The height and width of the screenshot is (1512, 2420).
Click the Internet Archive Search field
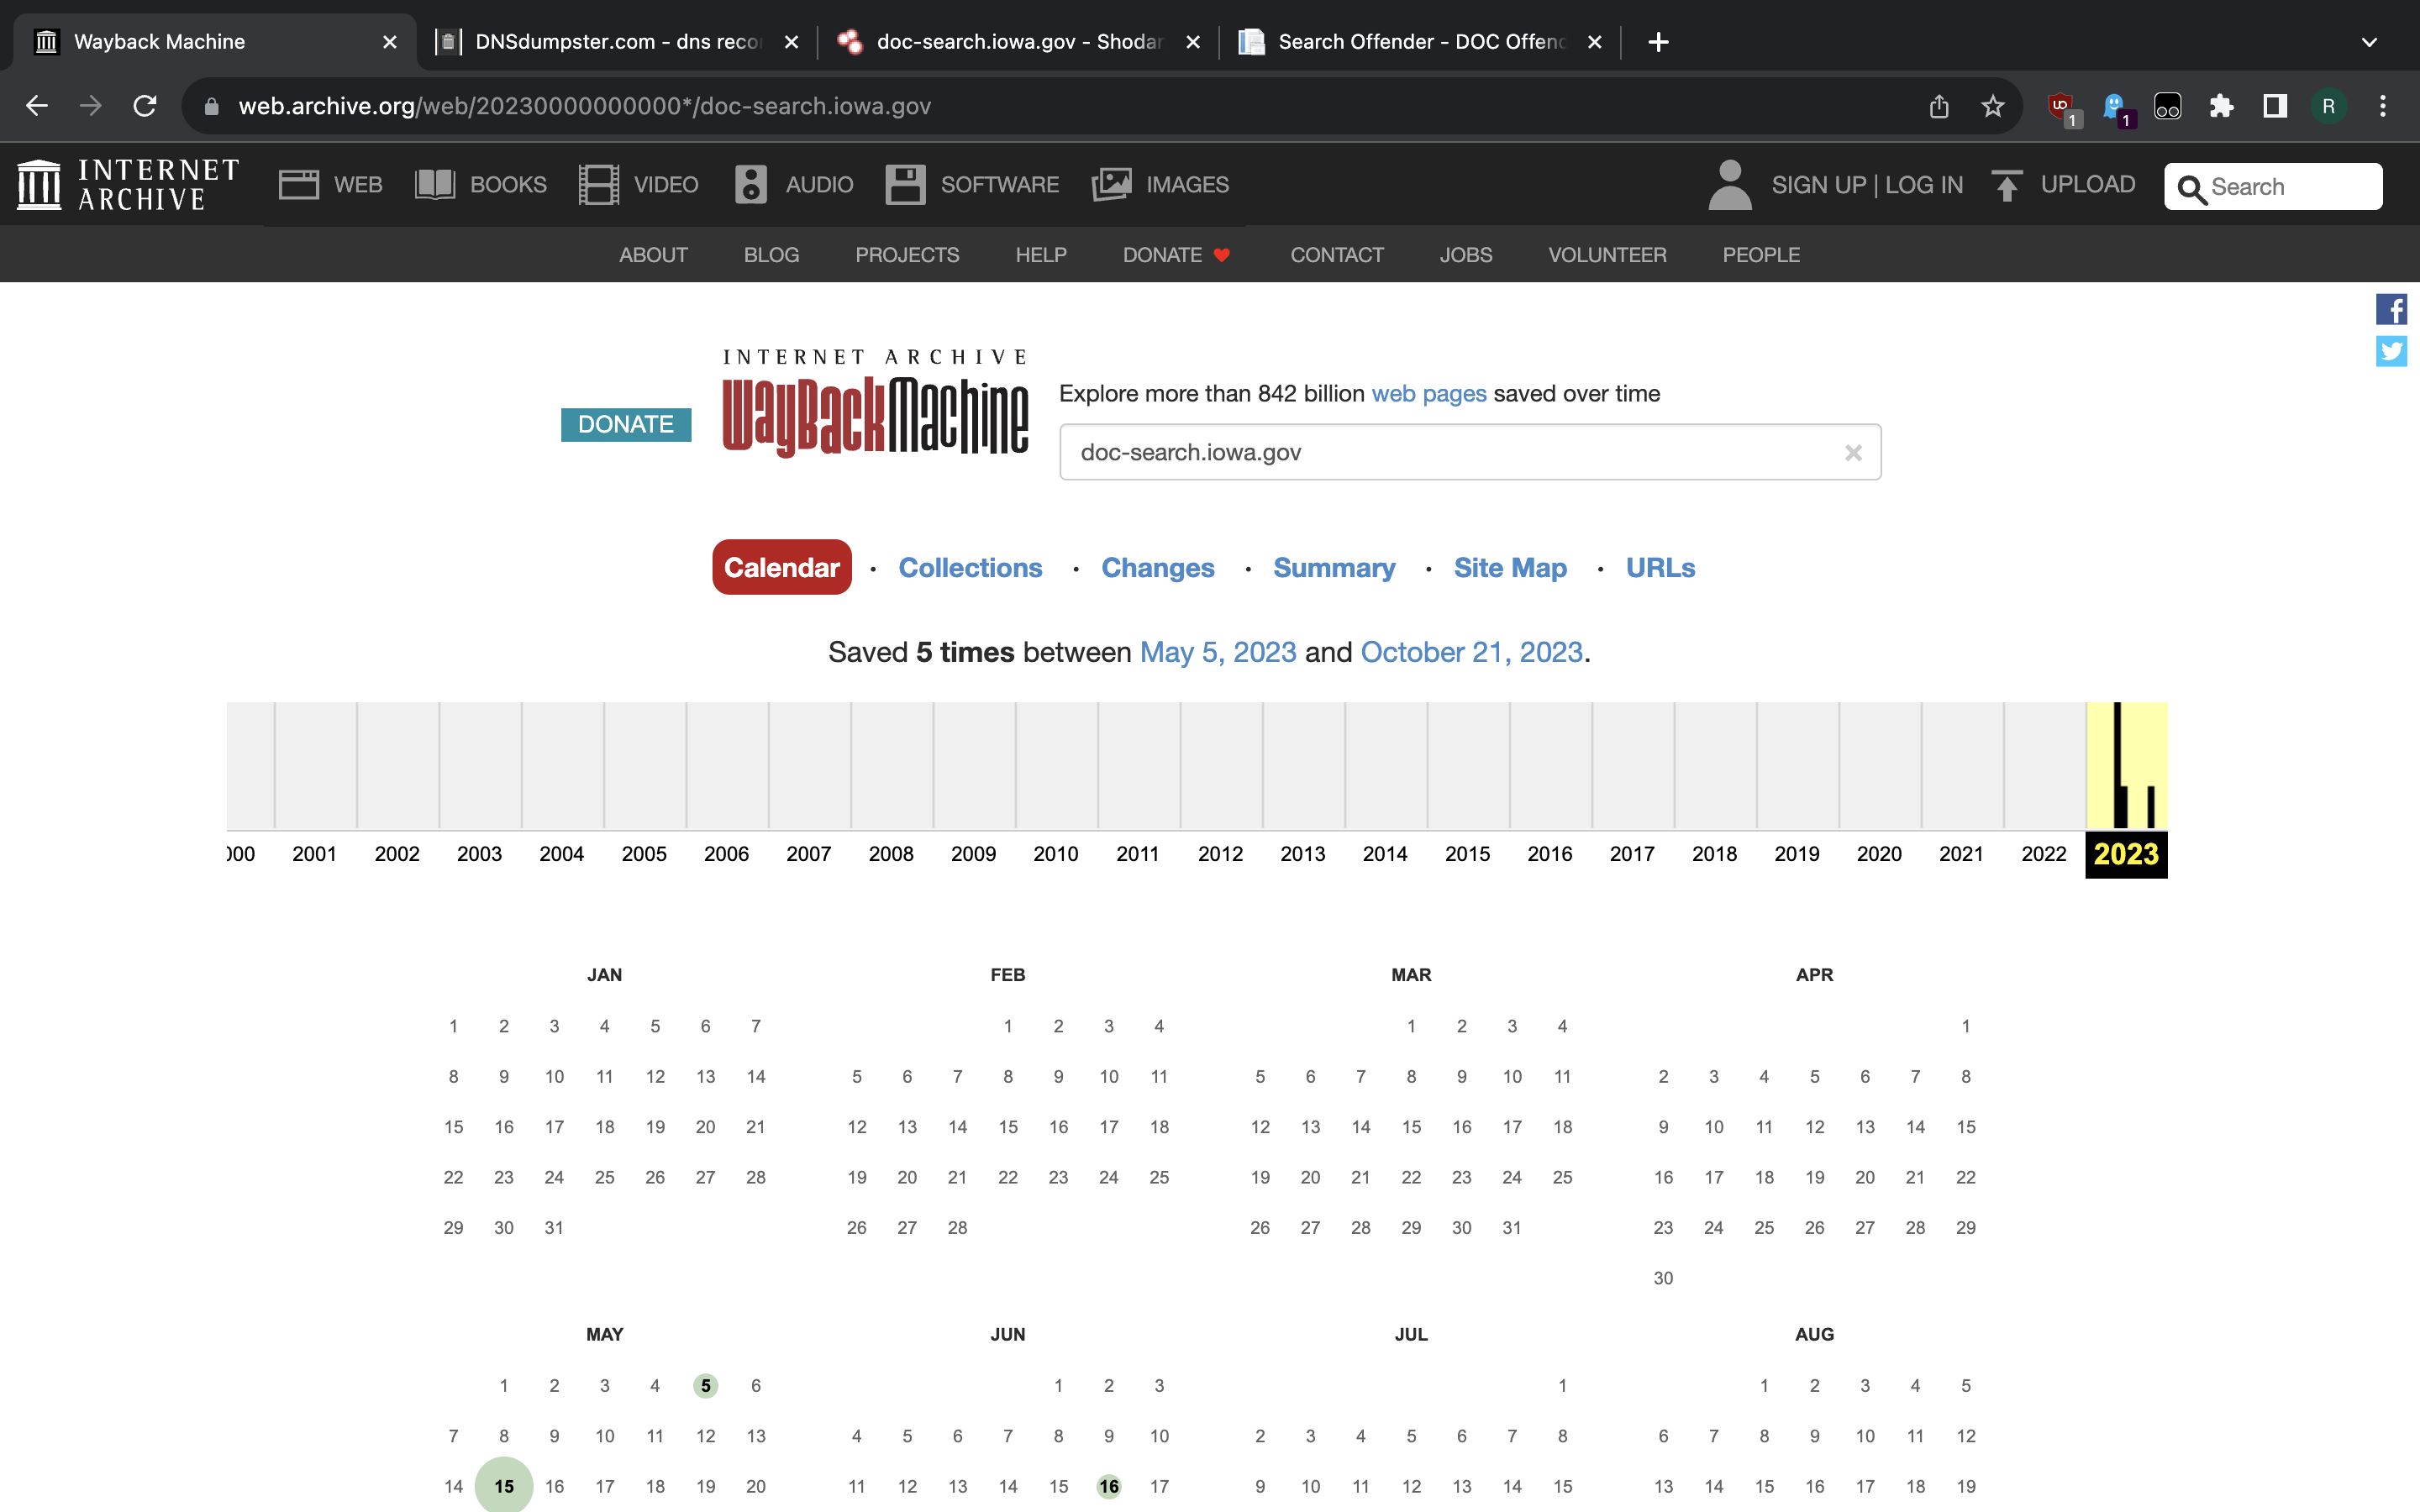coord(2273,187)
